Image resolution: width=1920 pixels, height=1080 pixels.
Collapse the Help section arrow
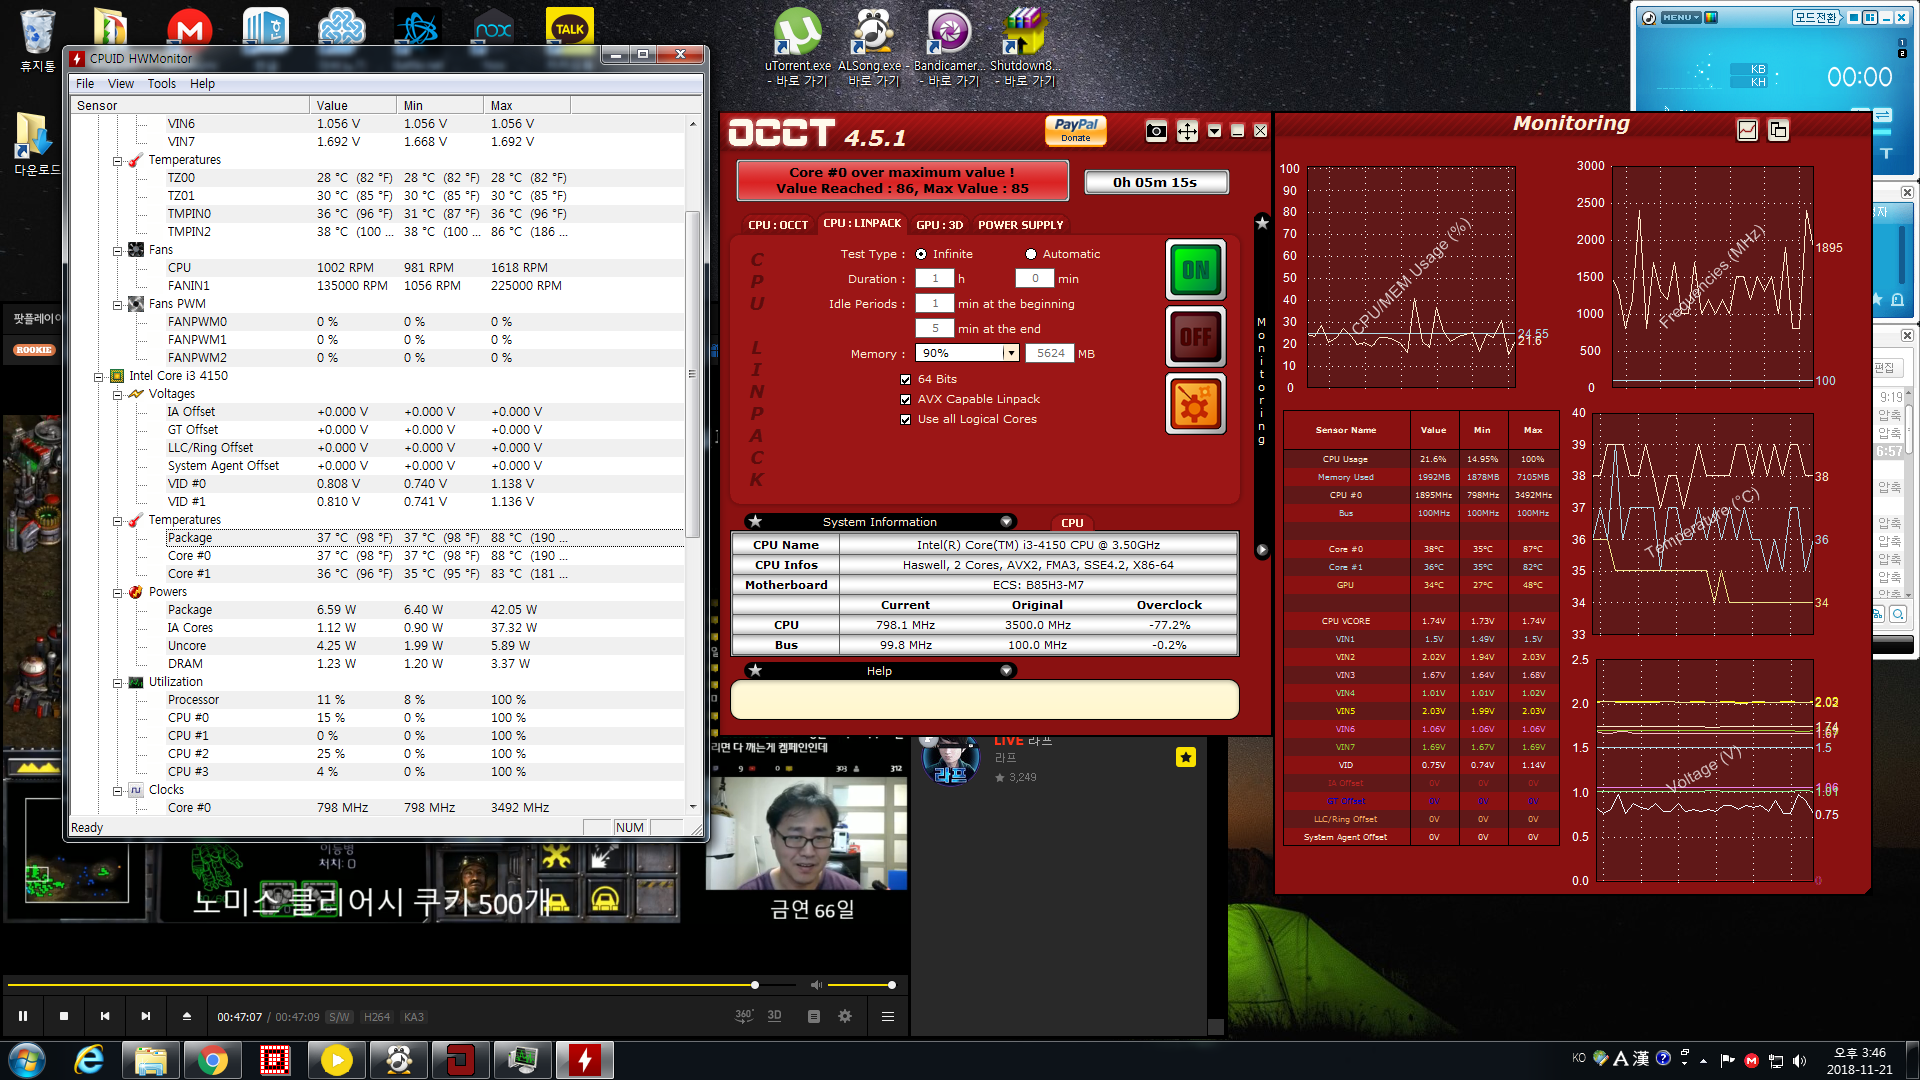click(1006, 671)
